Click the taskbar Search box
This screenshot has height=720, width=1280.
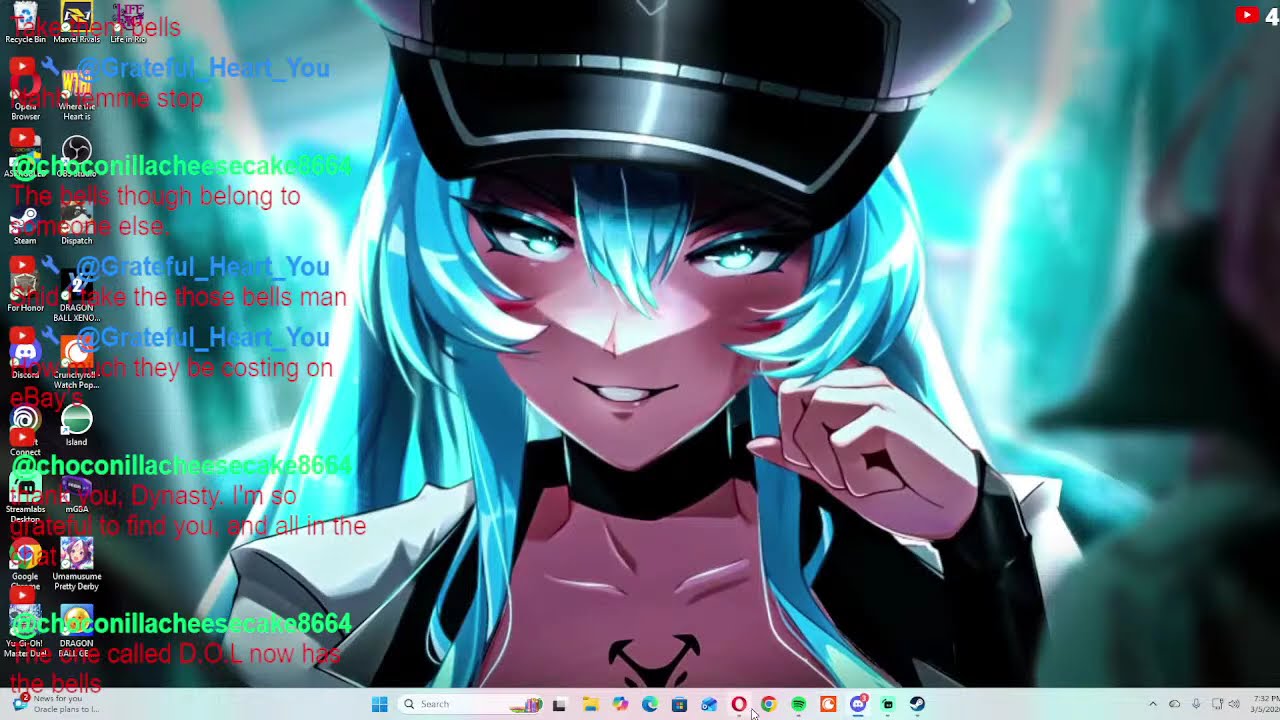pos(468,704)
